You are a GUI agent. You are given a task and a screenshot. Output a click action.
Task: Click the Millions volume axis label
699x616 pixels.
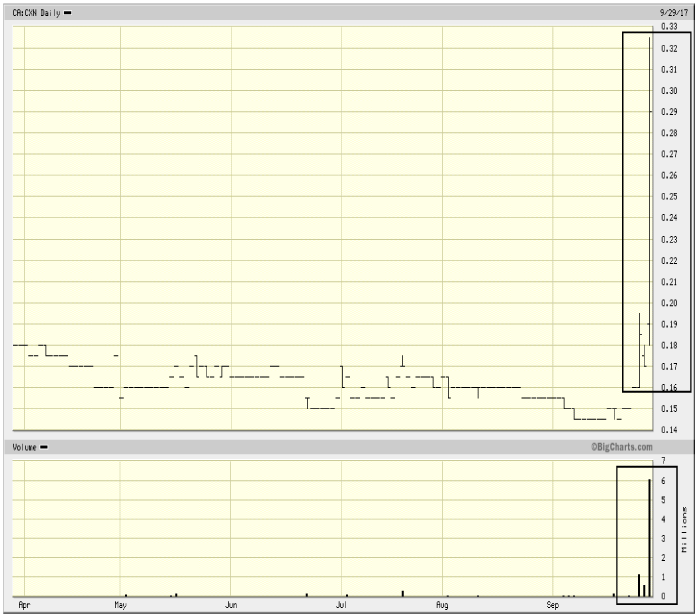(x=685, y=529)
